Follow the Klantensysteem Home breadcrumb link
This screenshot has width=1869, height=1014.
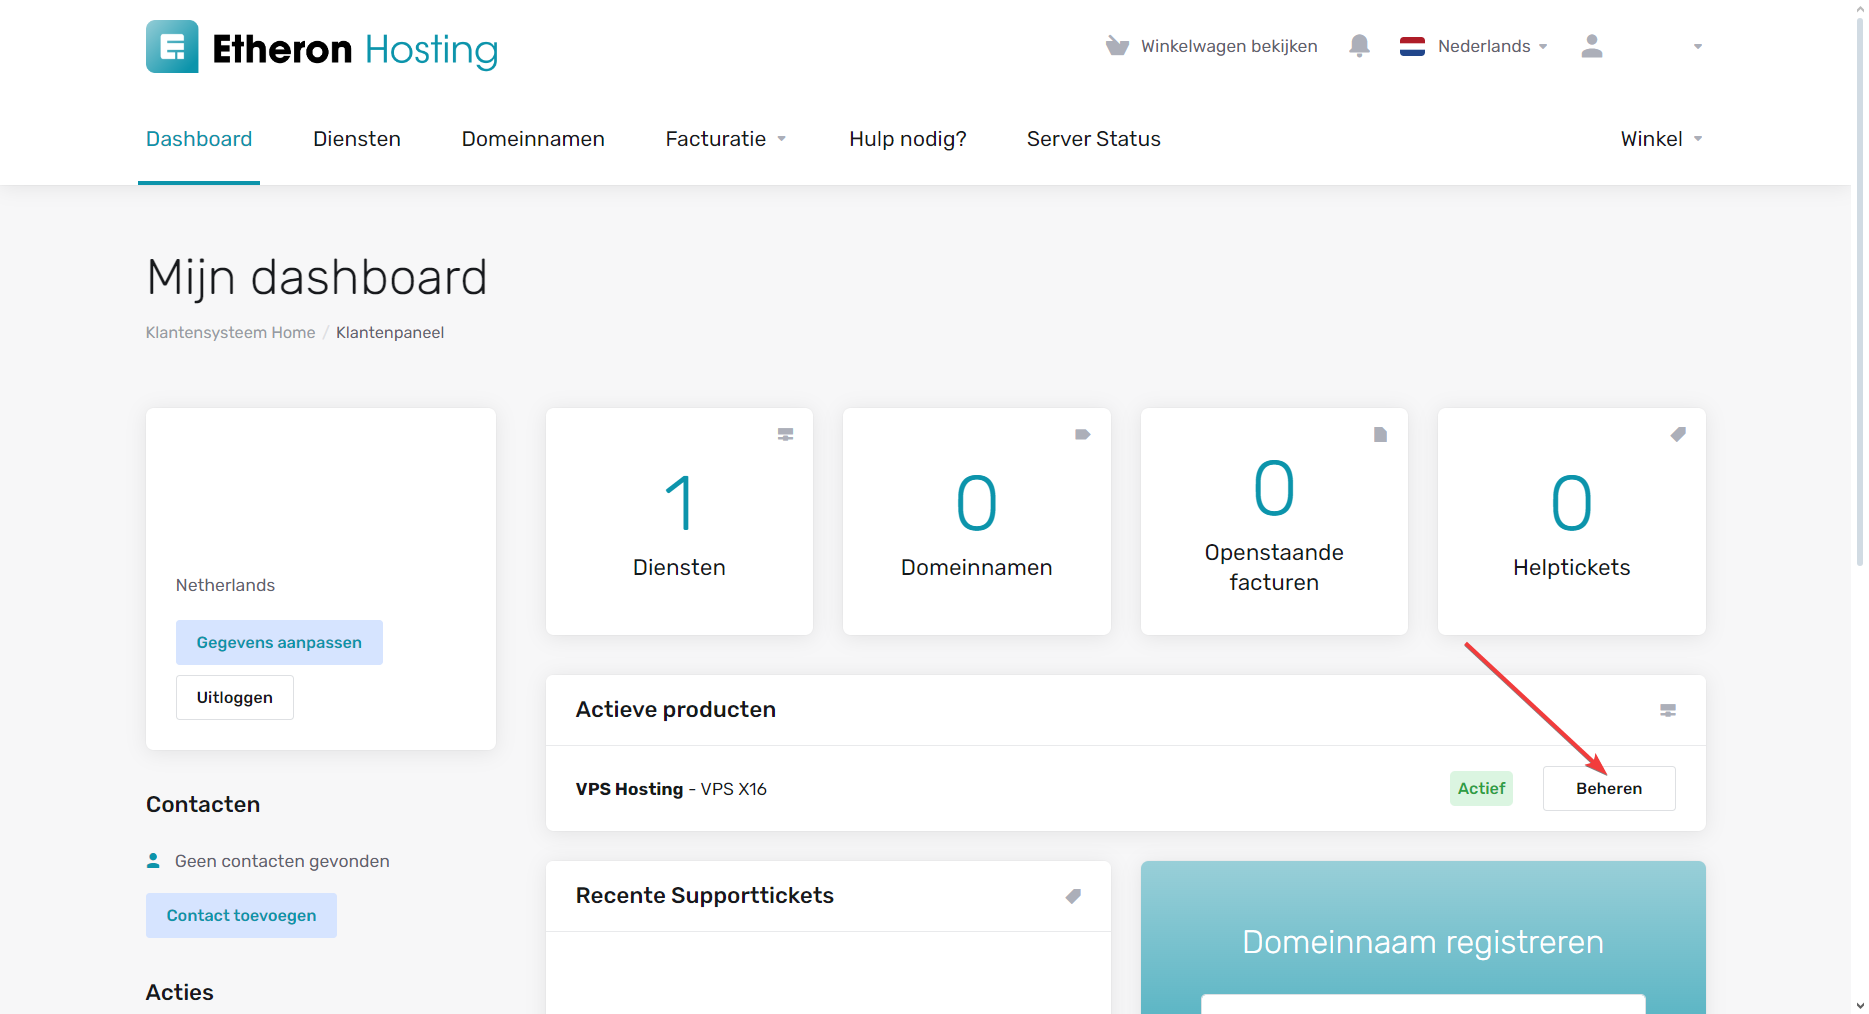click(230, 333)
